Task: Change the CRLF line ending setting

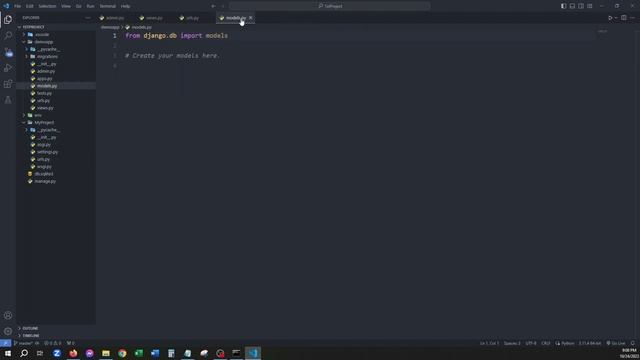Action: (546, 343)
